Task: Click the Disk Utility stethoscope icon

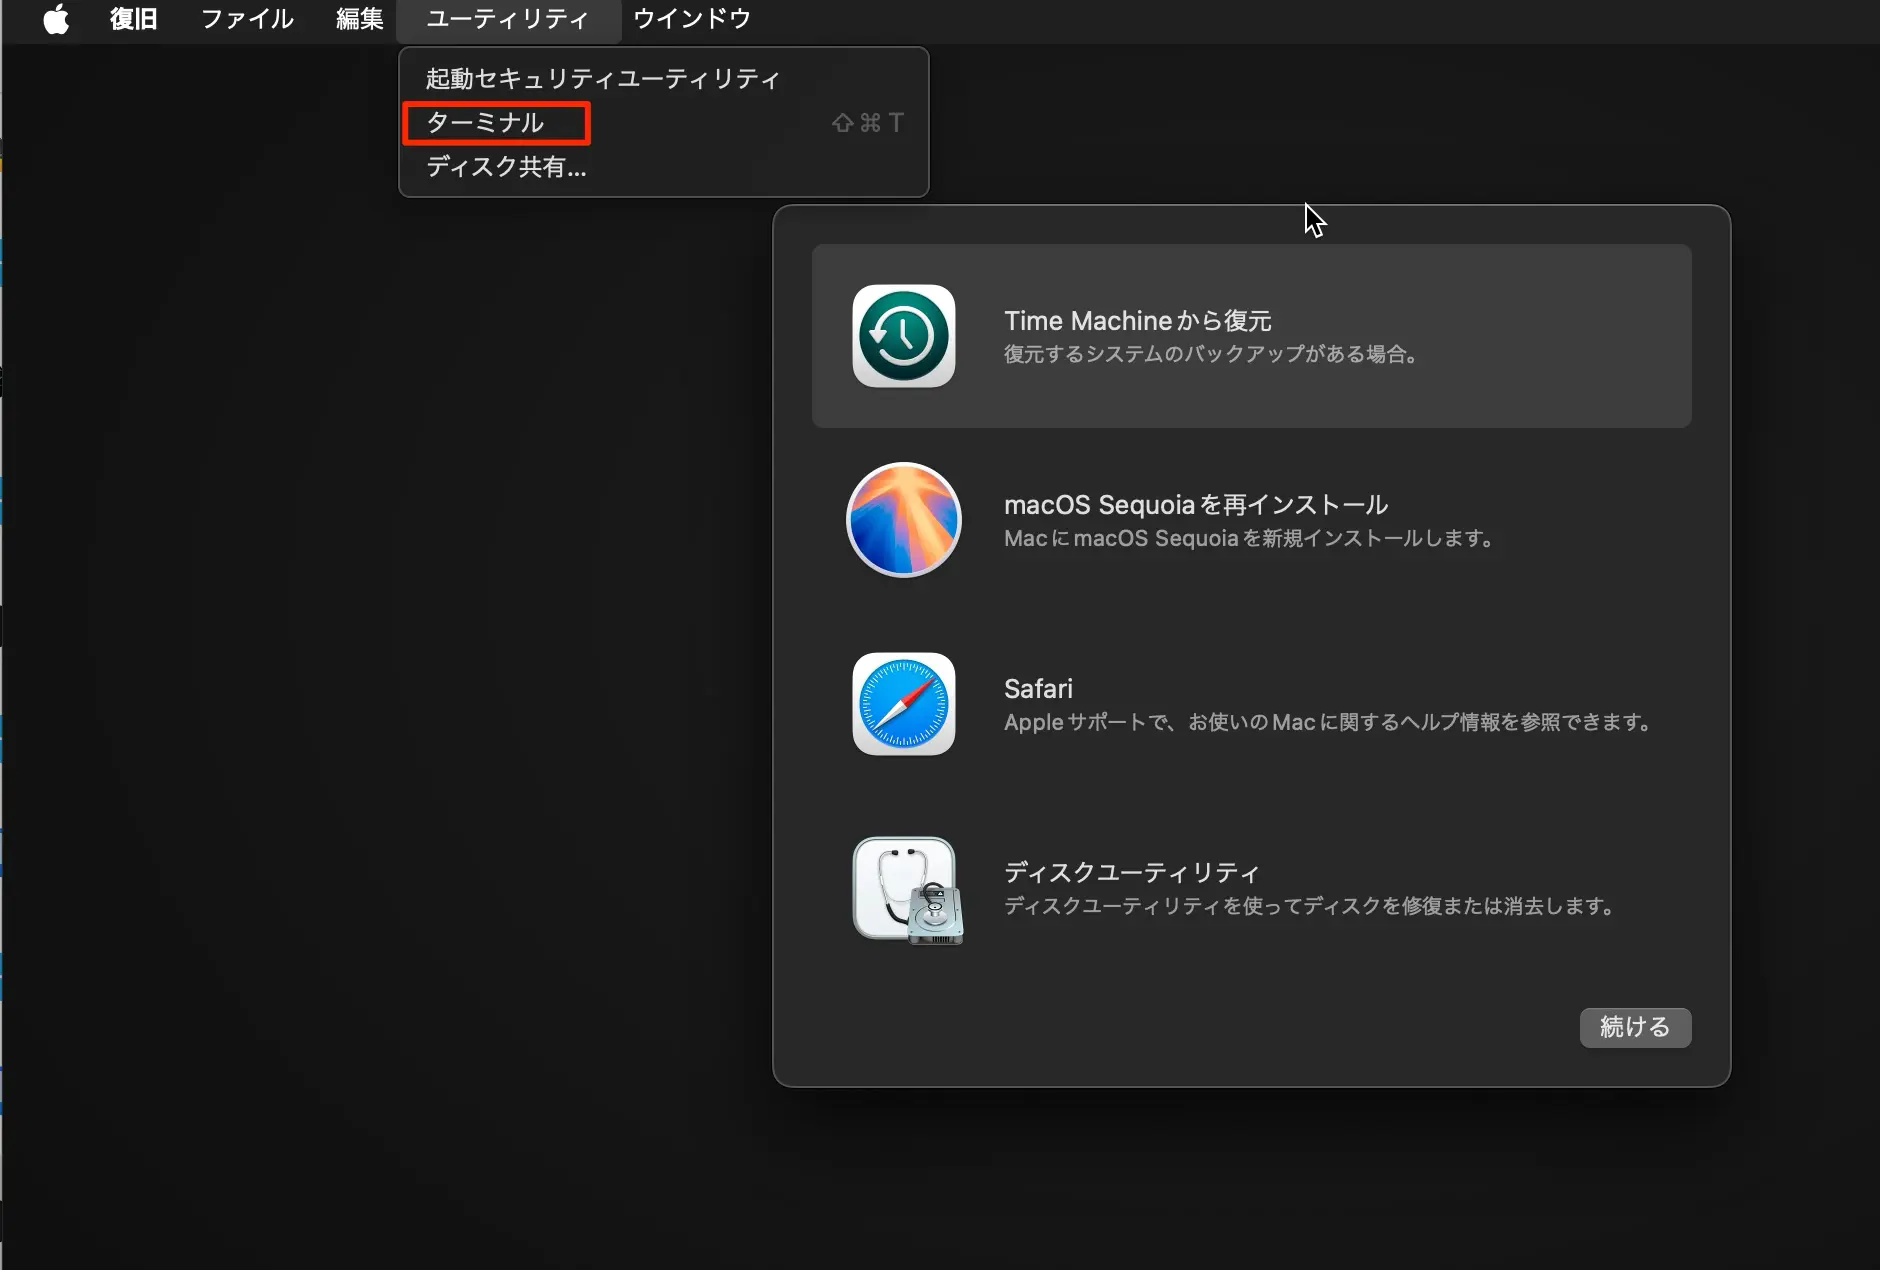Action: tap(908, 890)
